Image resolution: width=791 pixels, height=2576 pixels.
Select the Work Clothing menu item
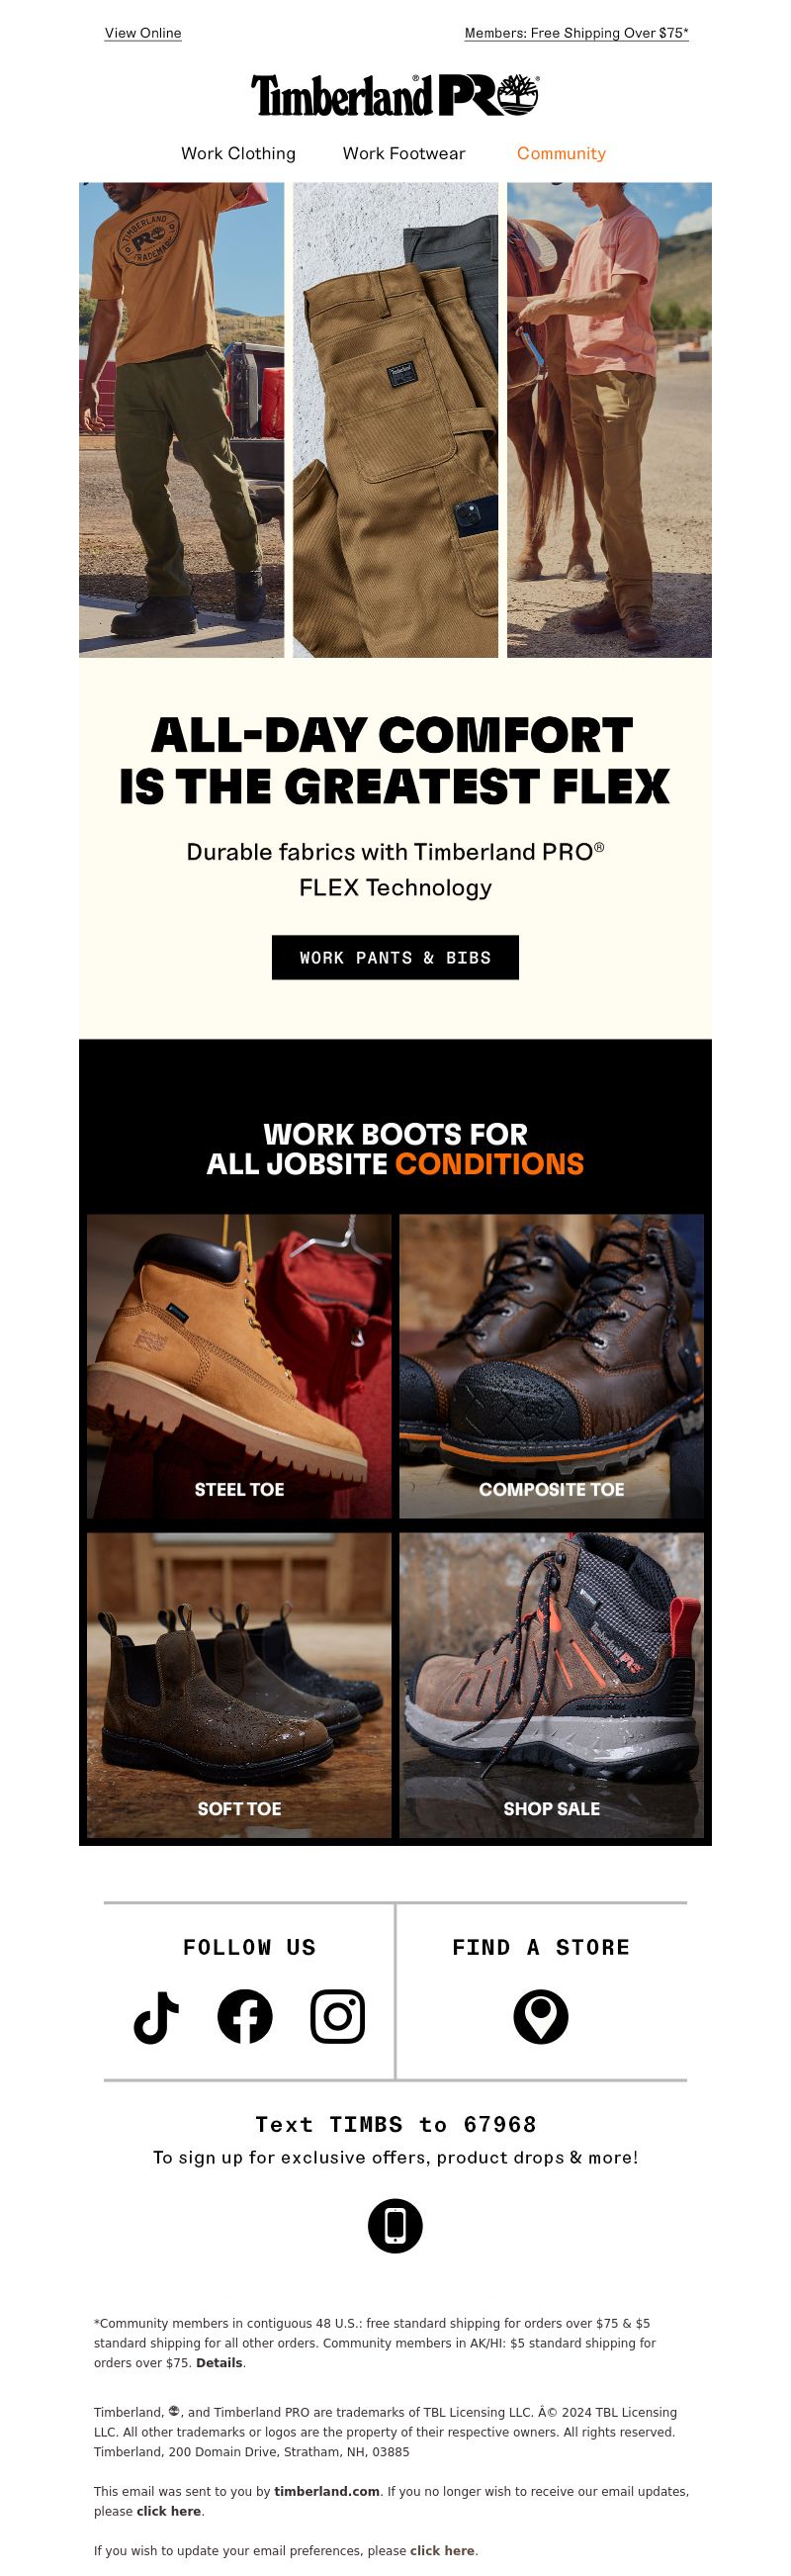[x=238, y=153]
